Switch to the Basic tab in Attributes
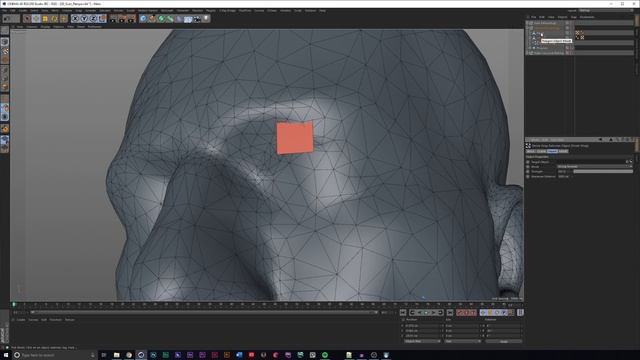640x360 pixels. (530, 151)
